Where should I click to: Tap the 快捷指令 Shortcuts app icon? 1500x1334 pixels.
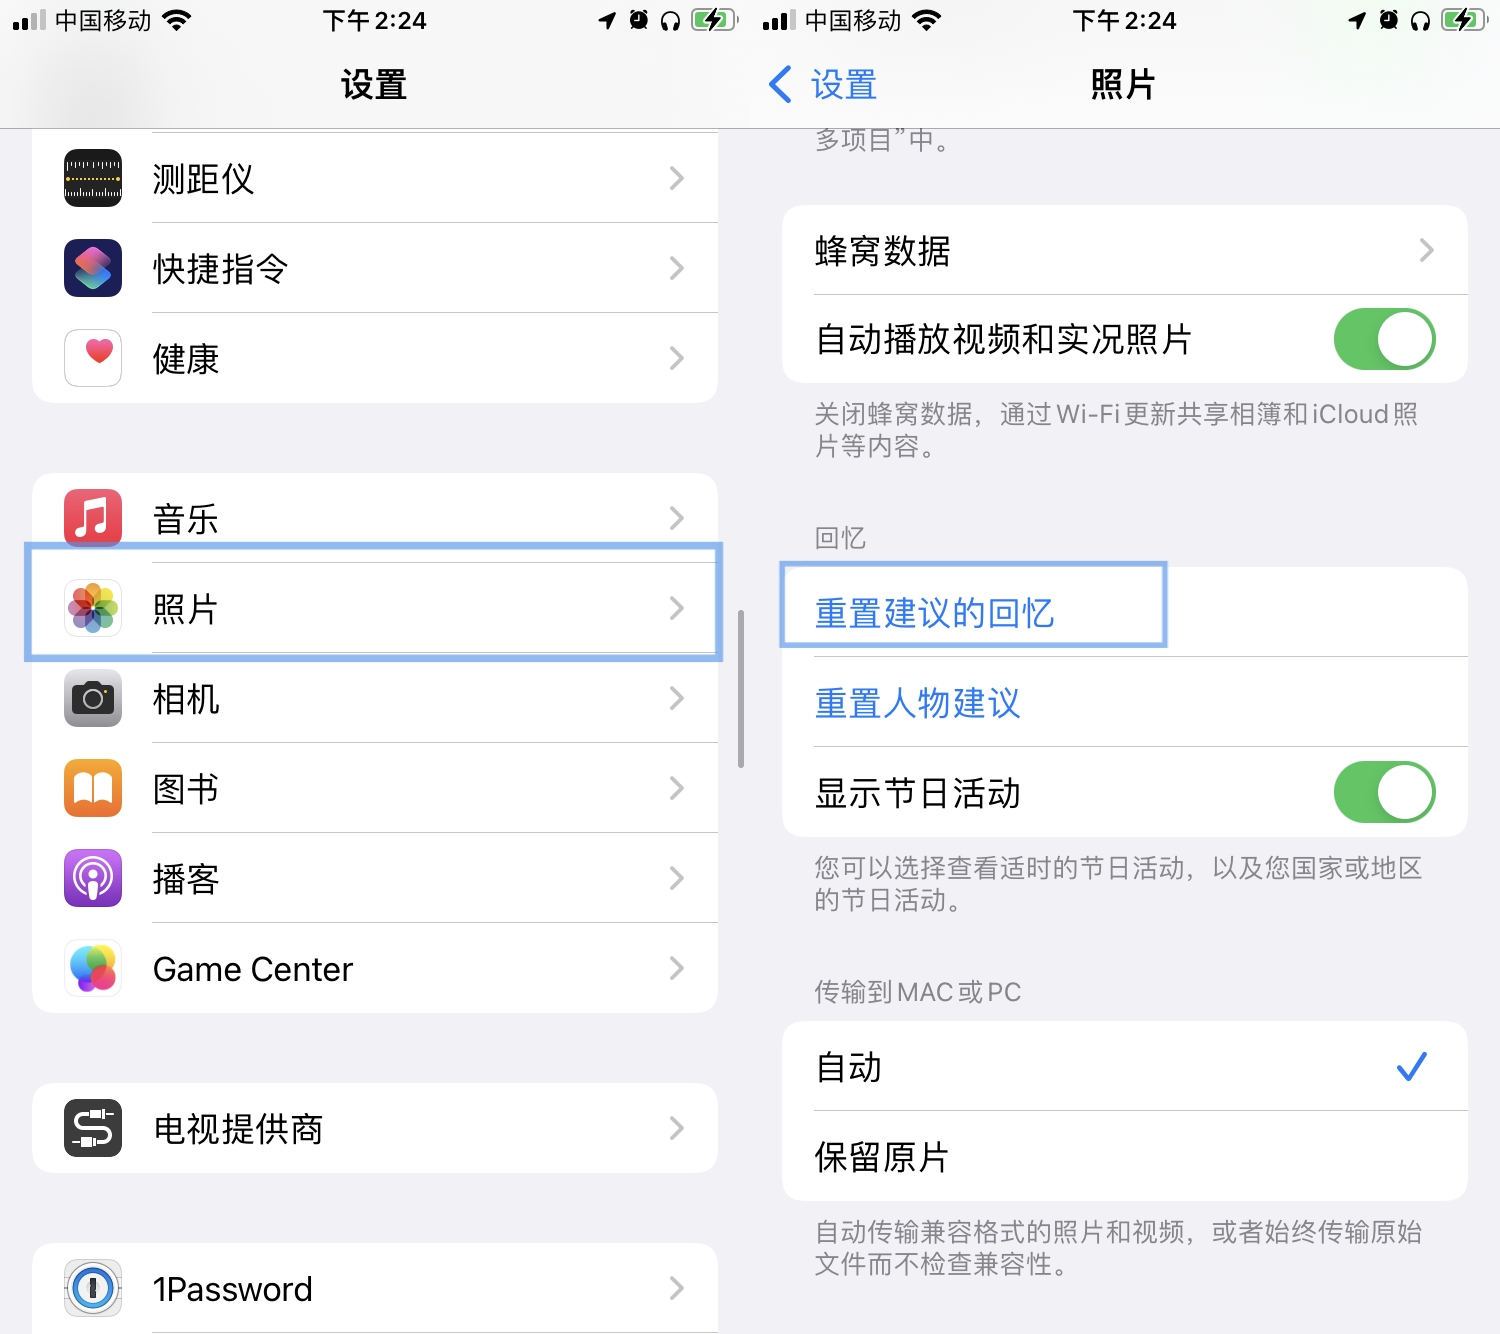pyautogui.click(x=93, y=268)
